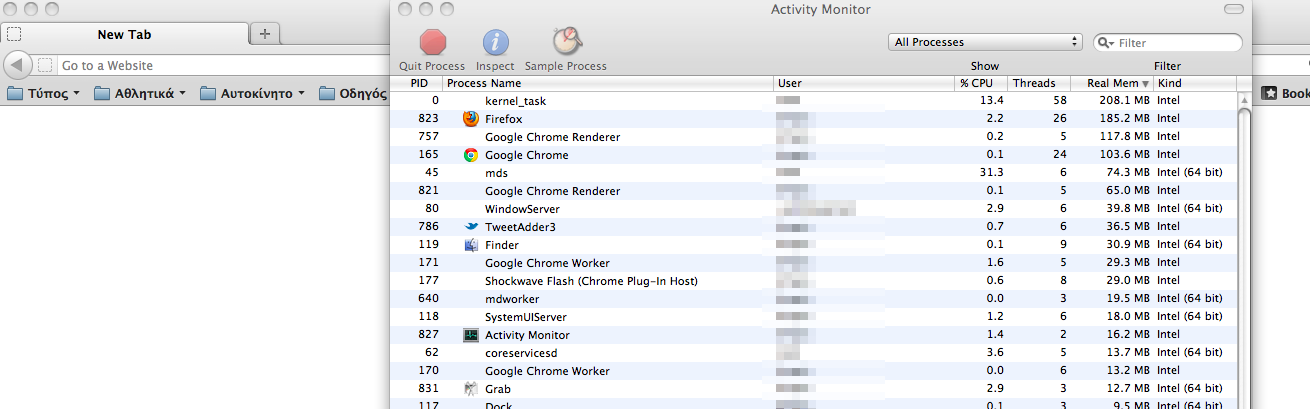1310x409 pixels.
Task: Click the 208.1 MB memory value
Action: click(x=1125, y=101)
